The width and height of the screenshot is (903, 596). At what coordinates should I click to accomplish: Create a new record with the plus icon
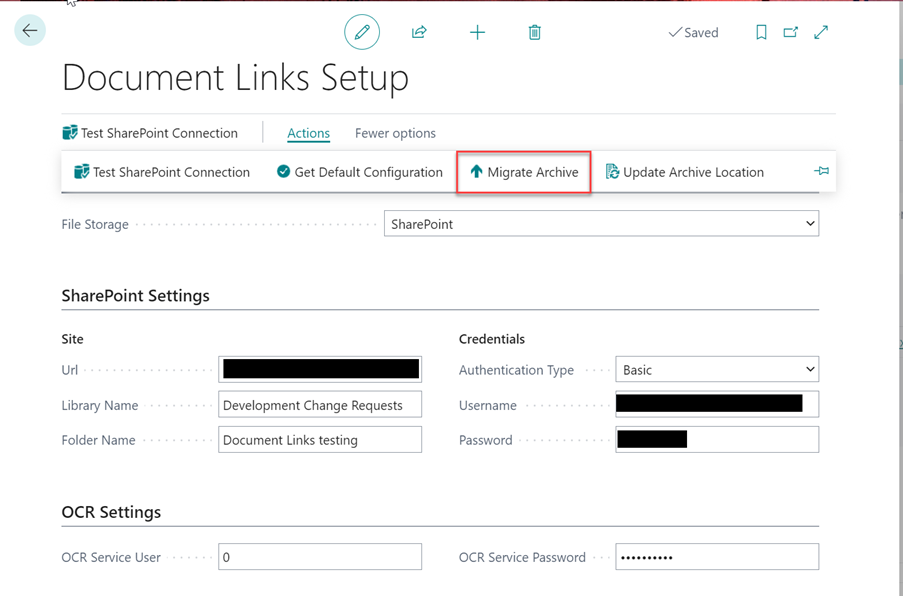[477, 31]
